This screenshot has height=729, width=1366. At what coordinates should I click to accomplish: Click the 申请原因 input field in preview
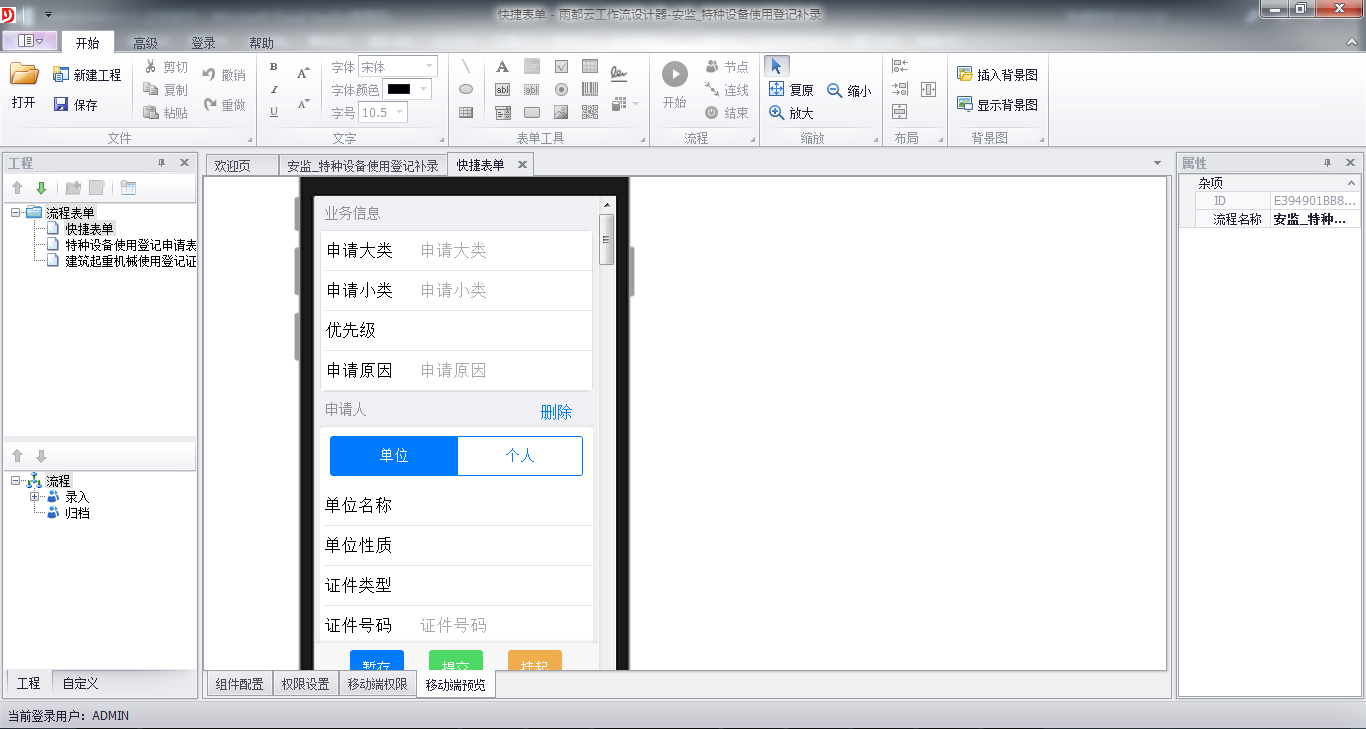pos(503,370)
